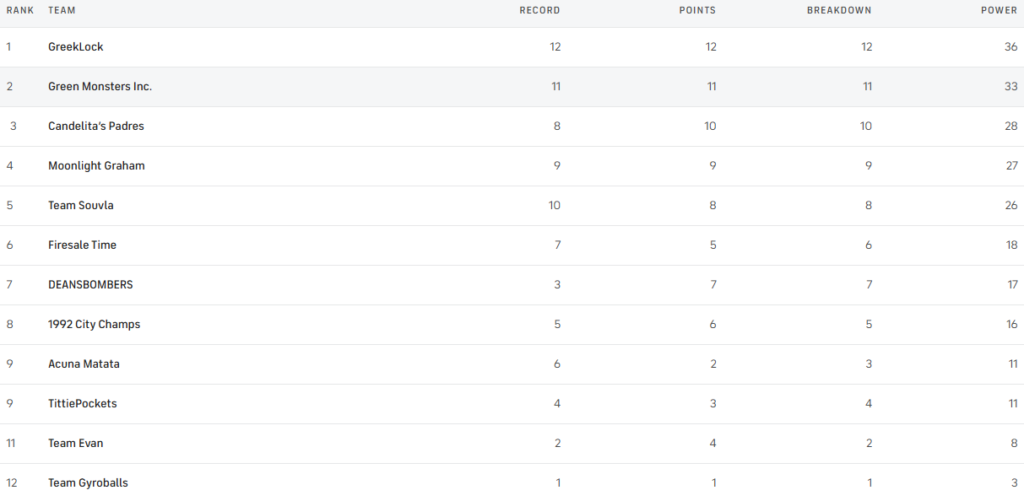Viewport: 1024px width, 501px height.
Task: Select Team Gyroballs at the bottom
Action: (88, 483)
